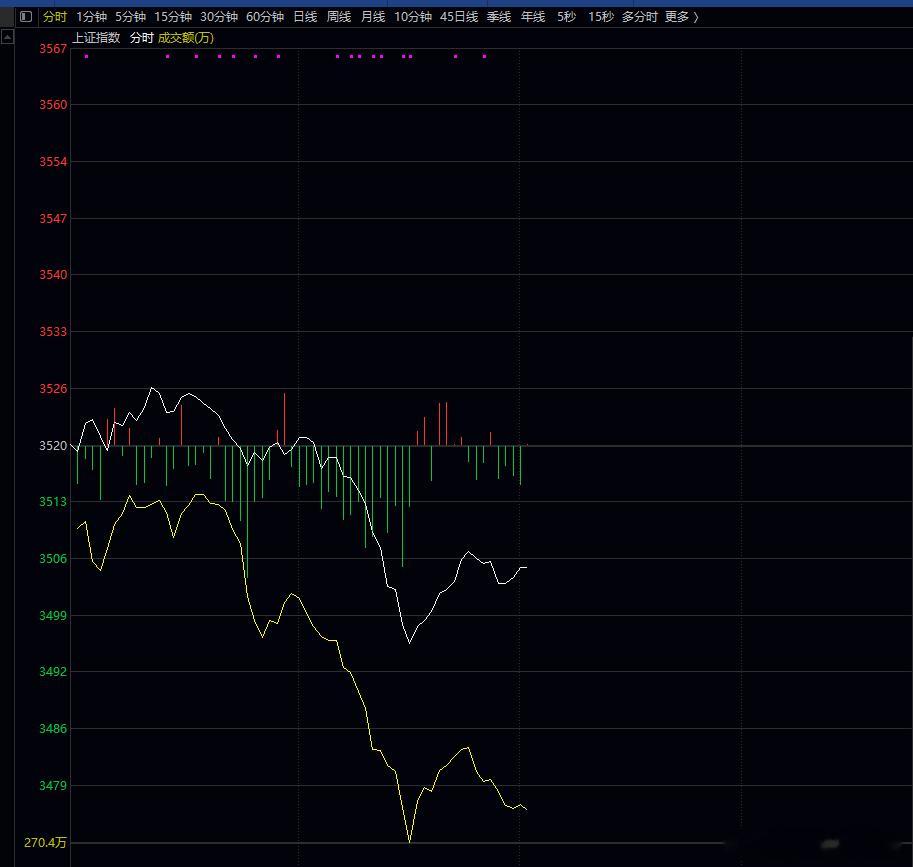The image size is (913, 867).
Task: Click the 3526 price axis label
Action: (53, 389)
